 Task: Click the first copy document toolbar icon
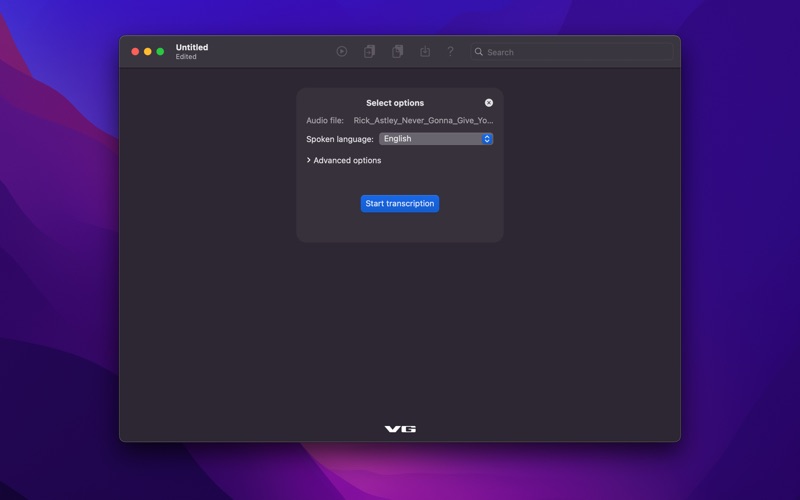pyautogui.click(x=369, y=52)
